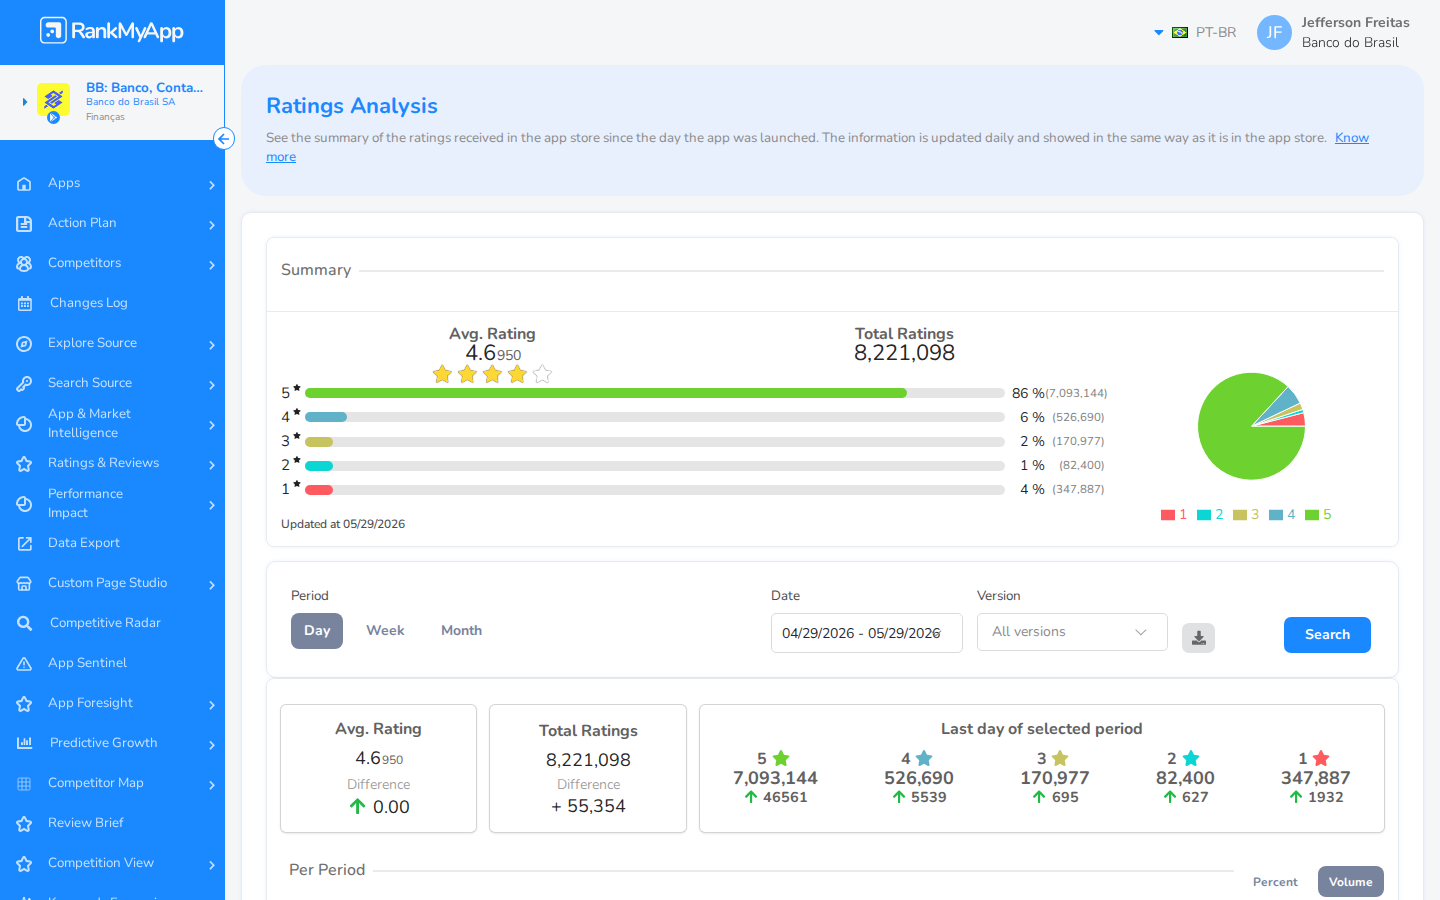1440x900 pixels.
Task: Click the Explore Source icon
Action: tap(25, 344)
